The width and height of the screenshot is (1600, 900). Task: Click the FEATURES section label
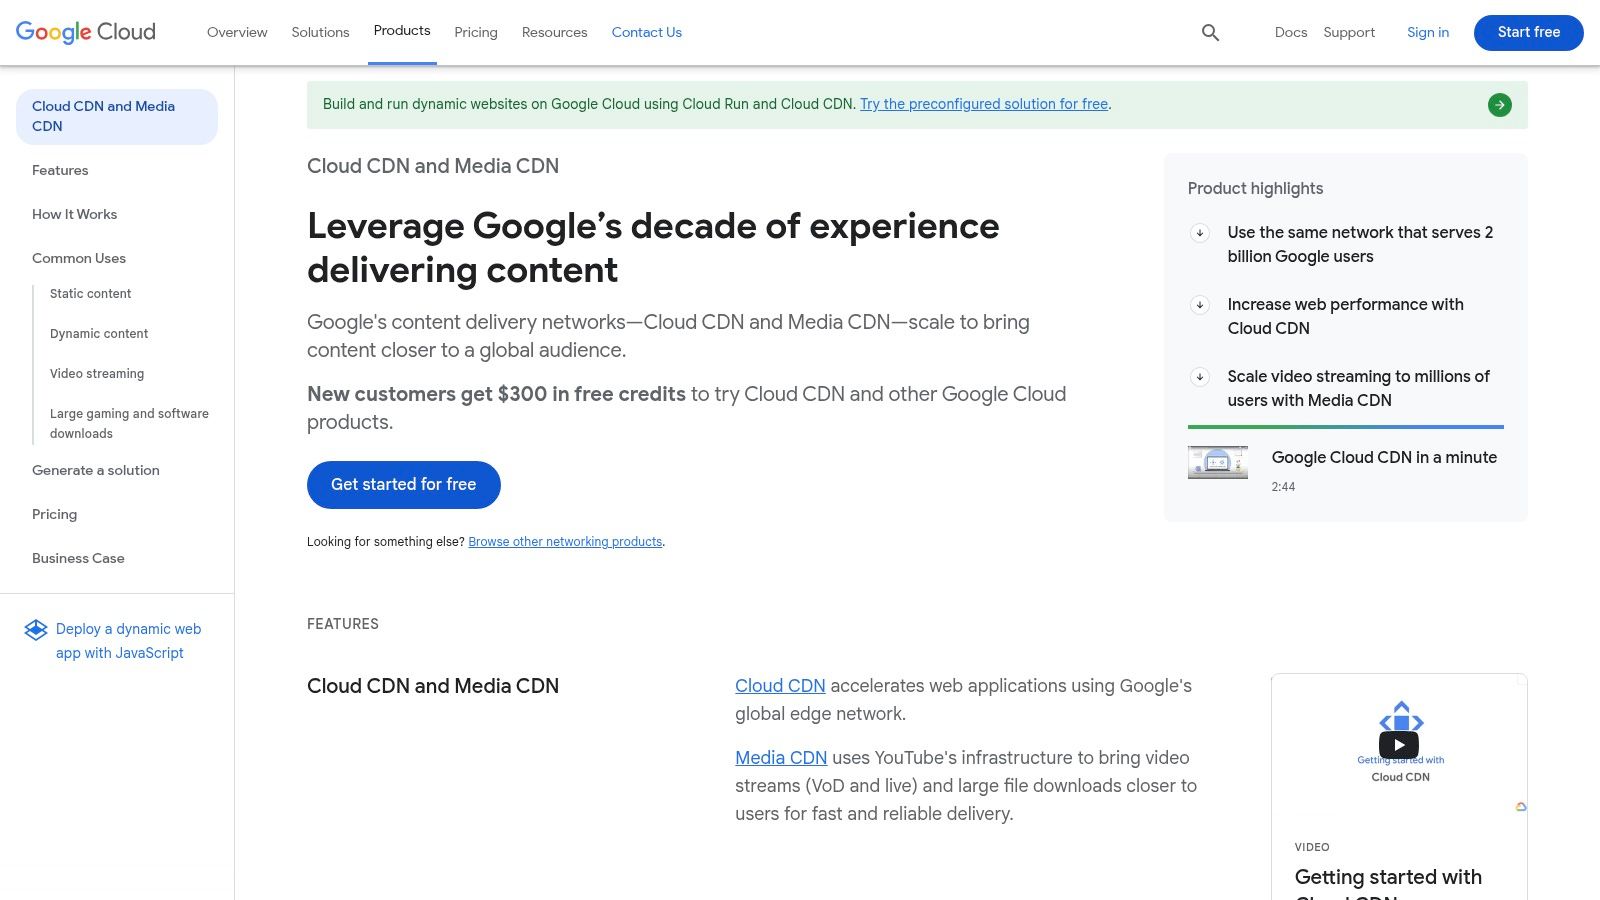click(x=343, y=624)
